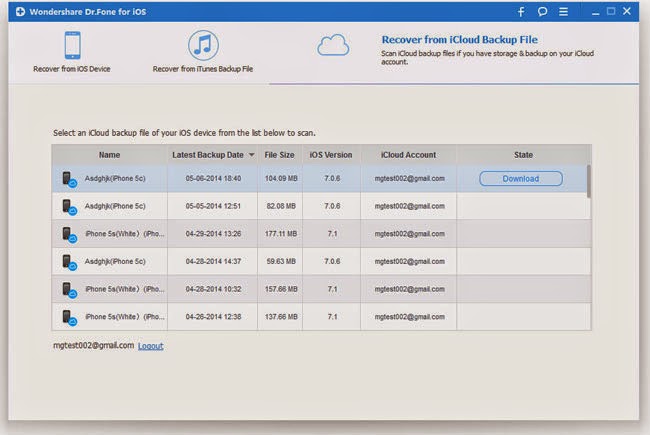Click the 59.63 MB file size cell
650x435 pixels.
click(281, 262)
